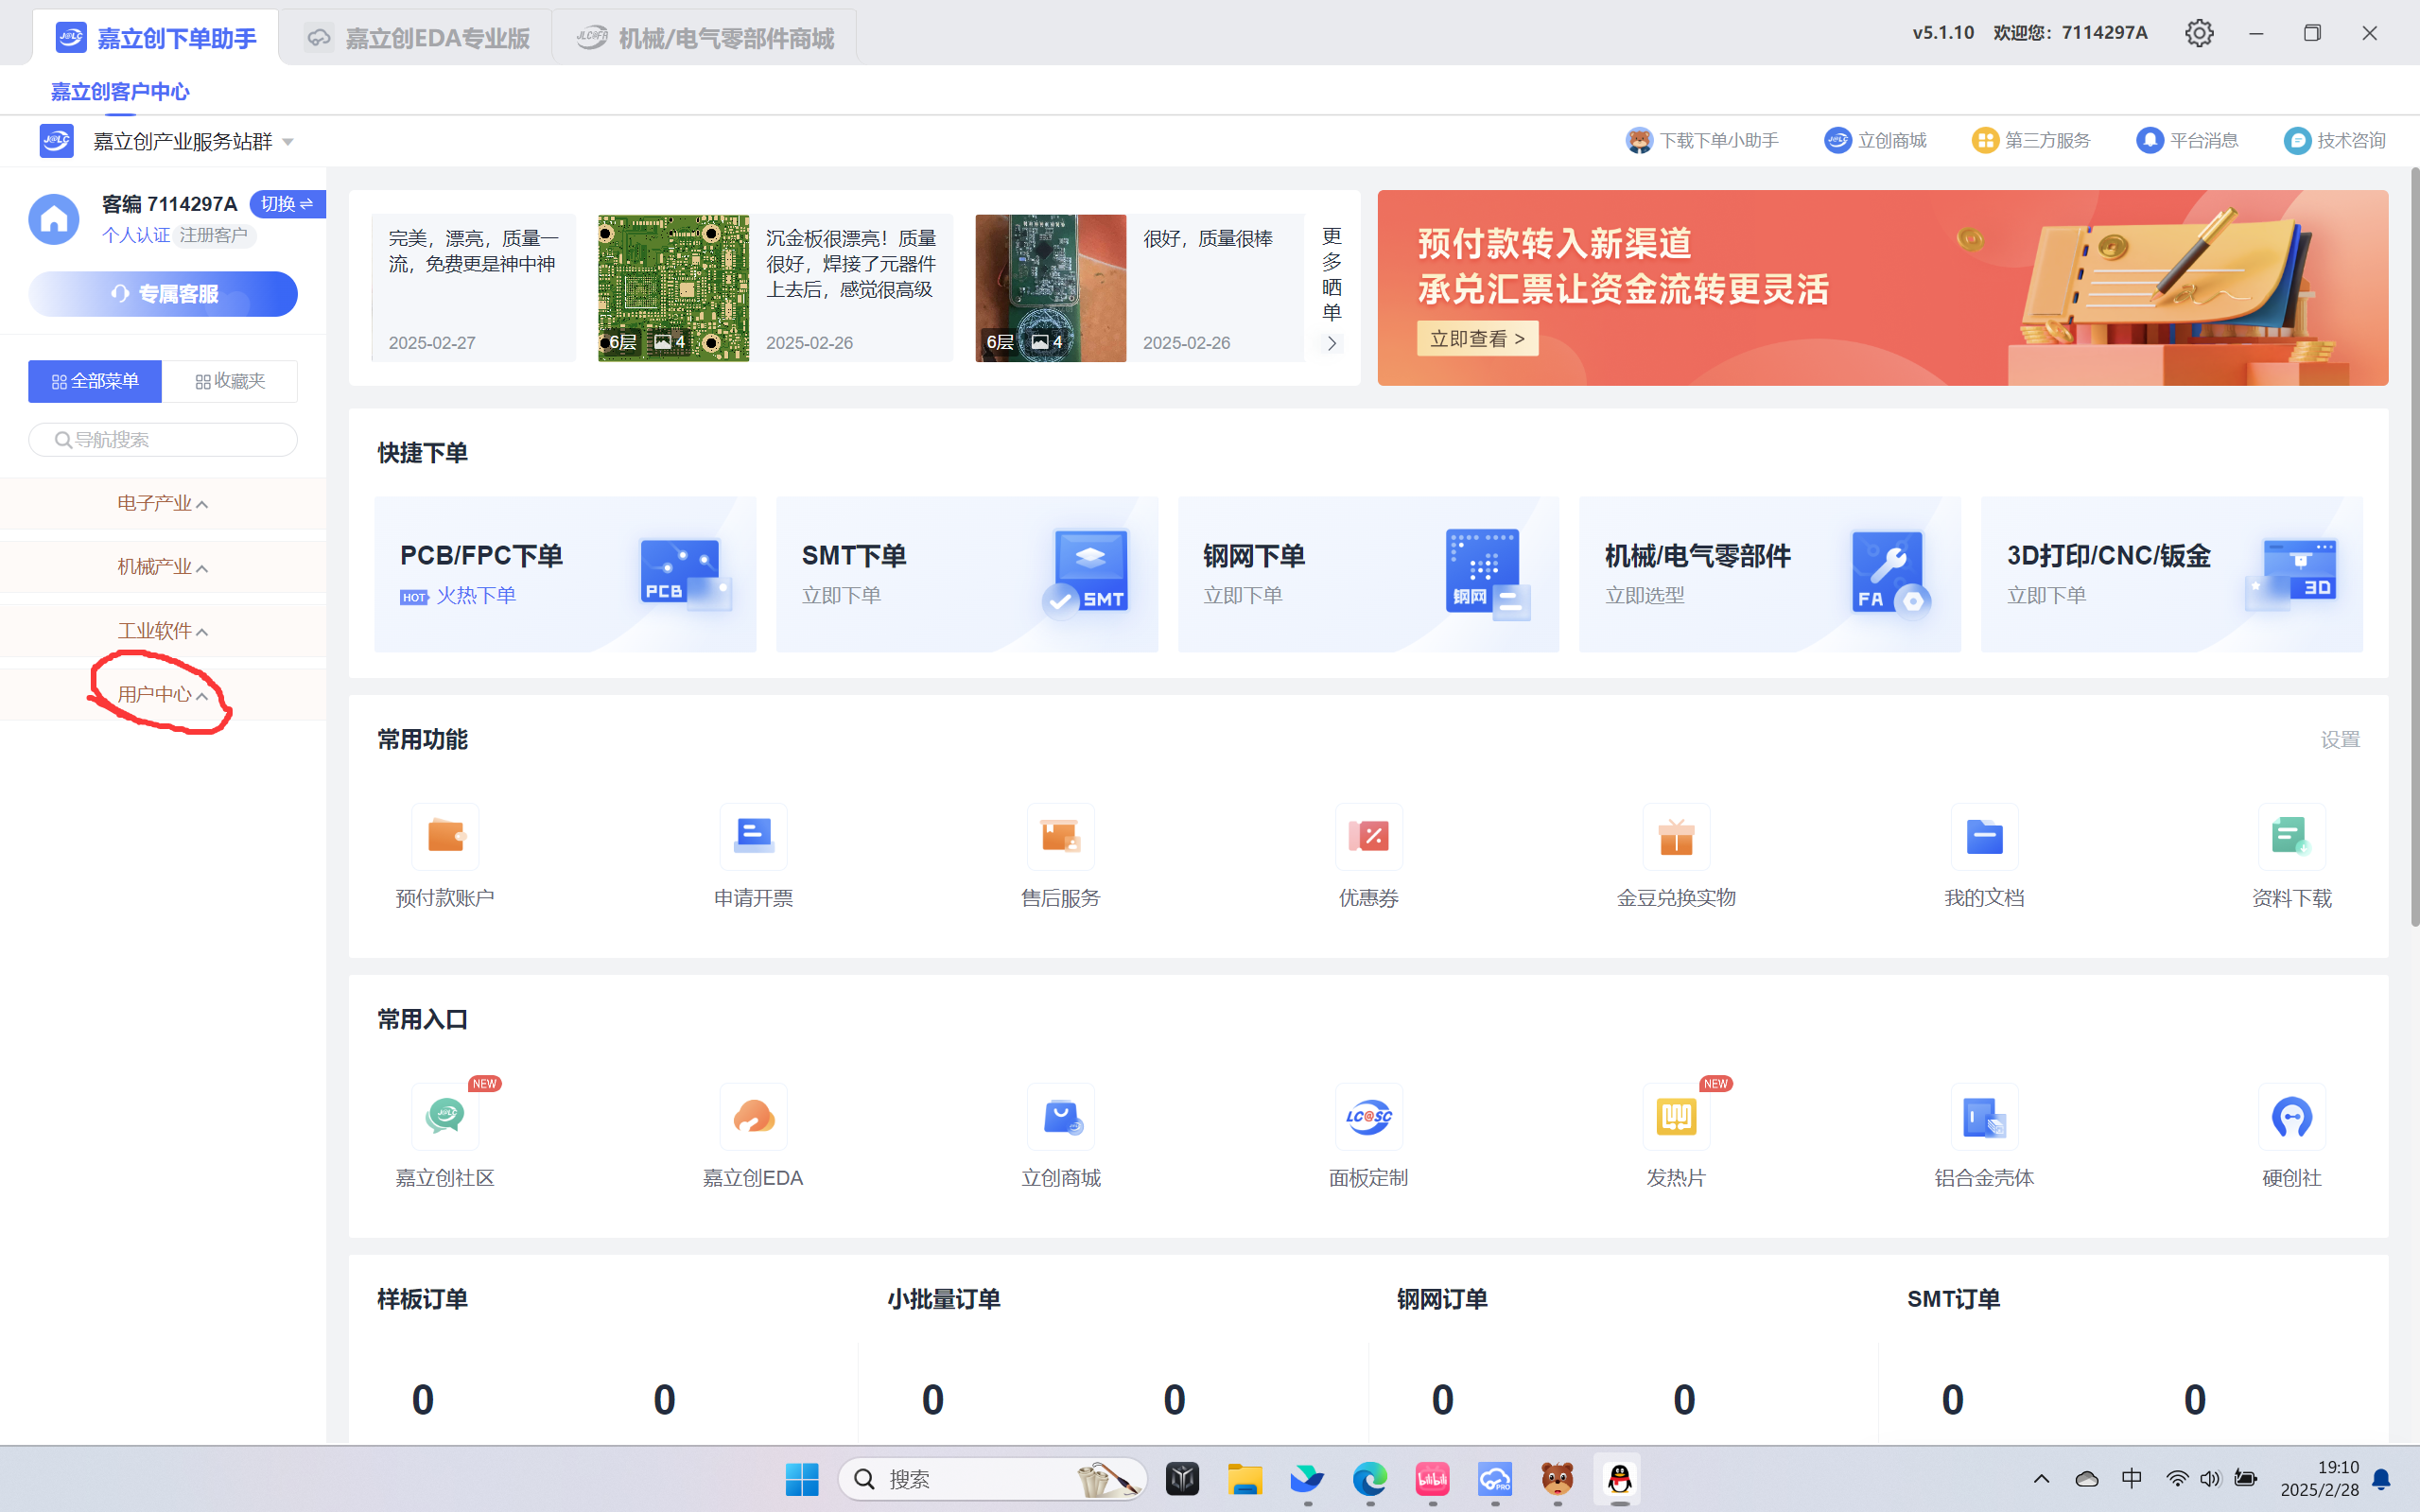Open the 优惠券 coupon icon
Screen dimensions: 2420x1512
(x=1368, y=836)
